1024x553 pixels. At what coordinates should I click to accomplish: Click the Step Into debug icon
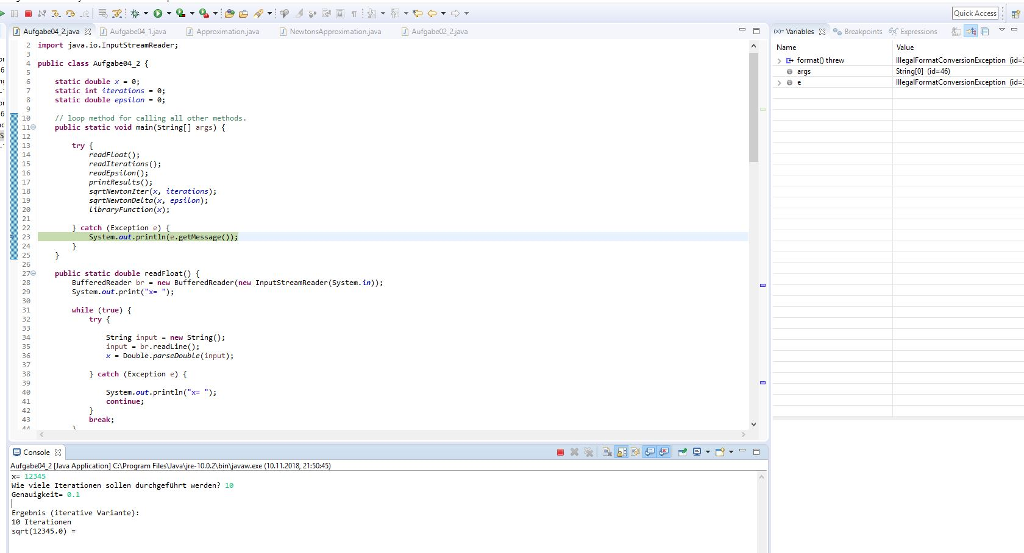[x=56, y=13]
